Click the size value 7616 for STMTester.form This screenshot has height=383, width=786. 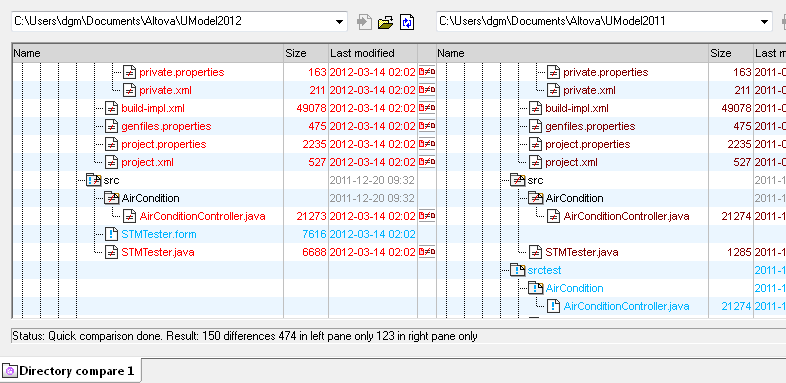point(314,235)
